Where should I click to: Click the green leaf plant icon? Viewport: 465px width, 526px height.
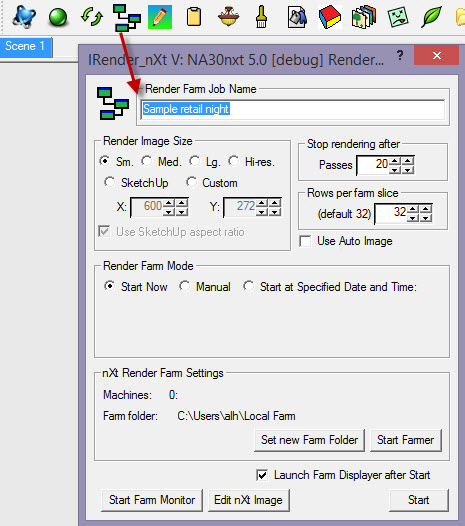pos(432,17)
